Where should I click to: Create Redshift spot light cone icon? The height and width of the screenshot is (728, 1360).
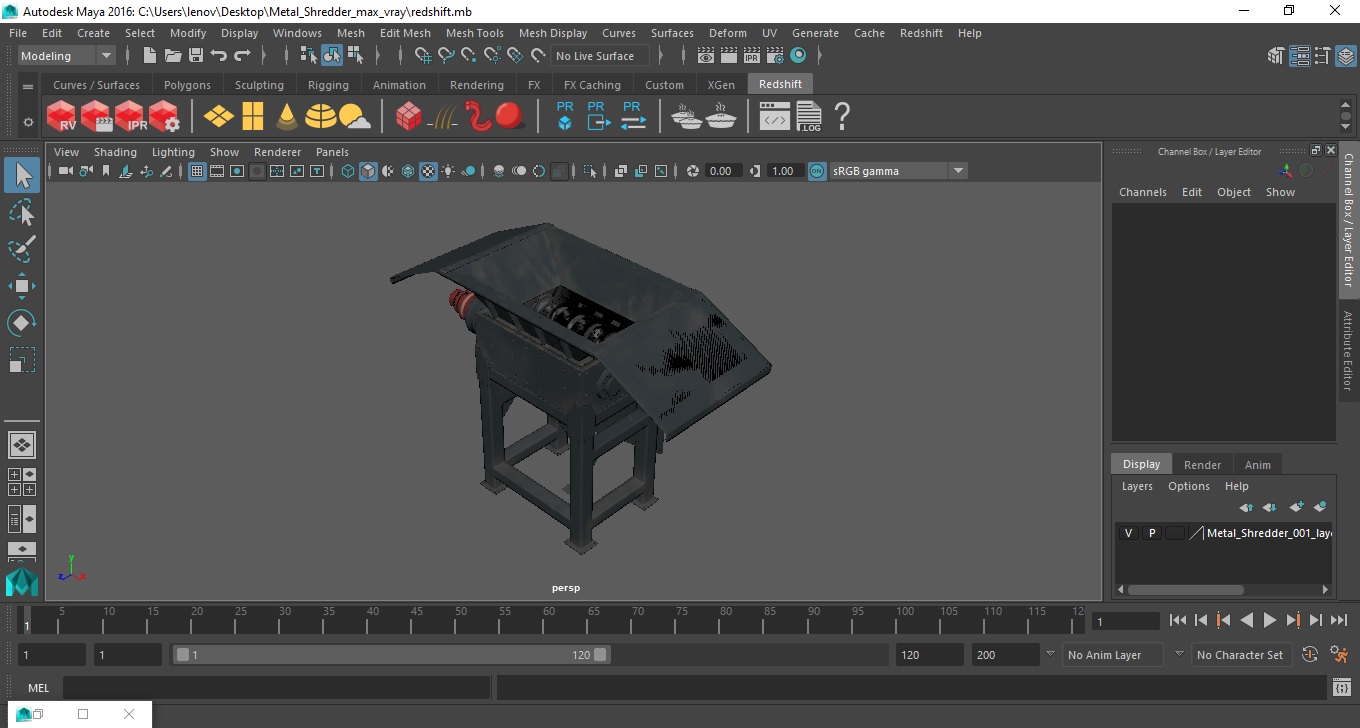point(287,117)
